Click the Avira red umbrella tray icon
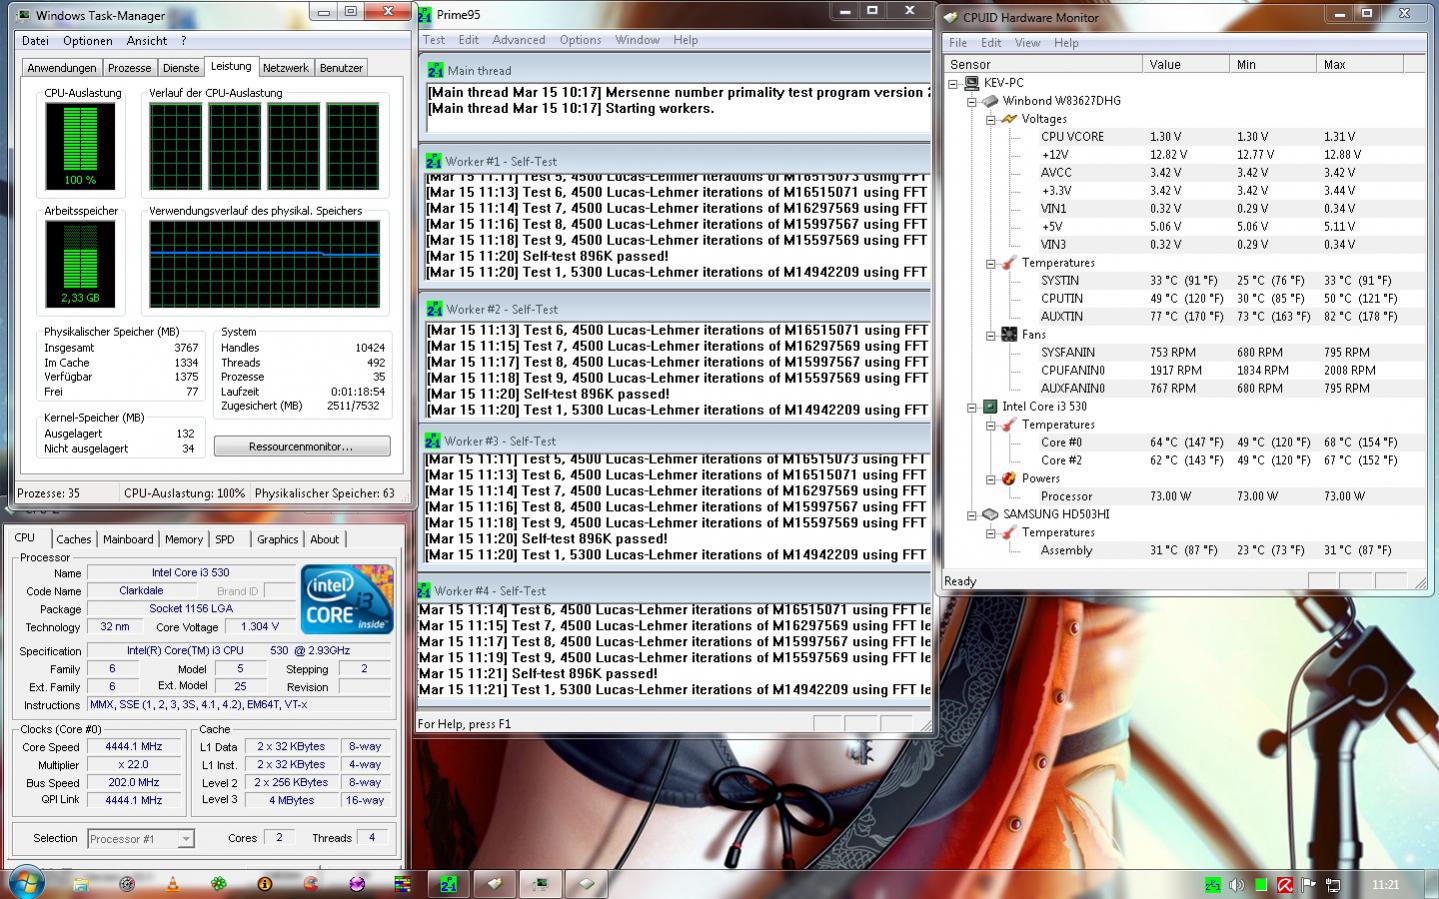Viewport: 1439px width, 899px height. (x=1285, y=885)
